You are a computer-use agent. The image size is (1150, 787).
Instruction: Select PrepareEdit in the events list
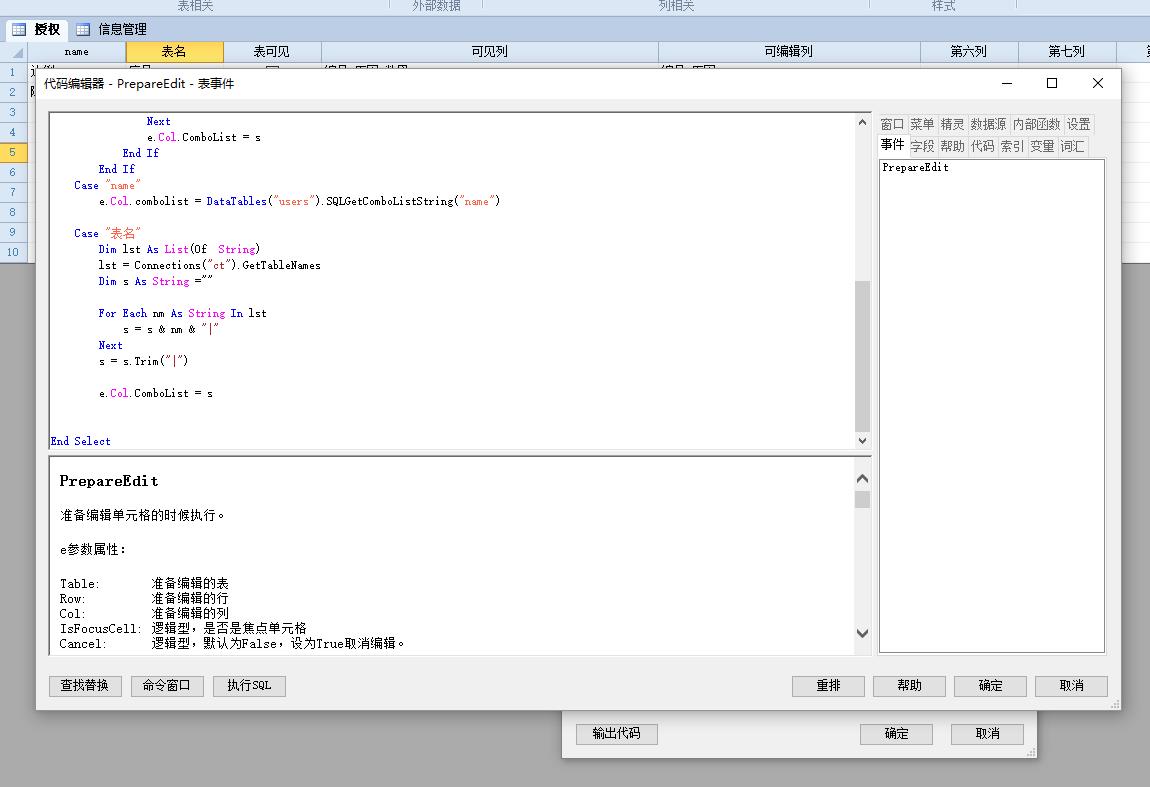pyautogui.click(x=915, y=168)
